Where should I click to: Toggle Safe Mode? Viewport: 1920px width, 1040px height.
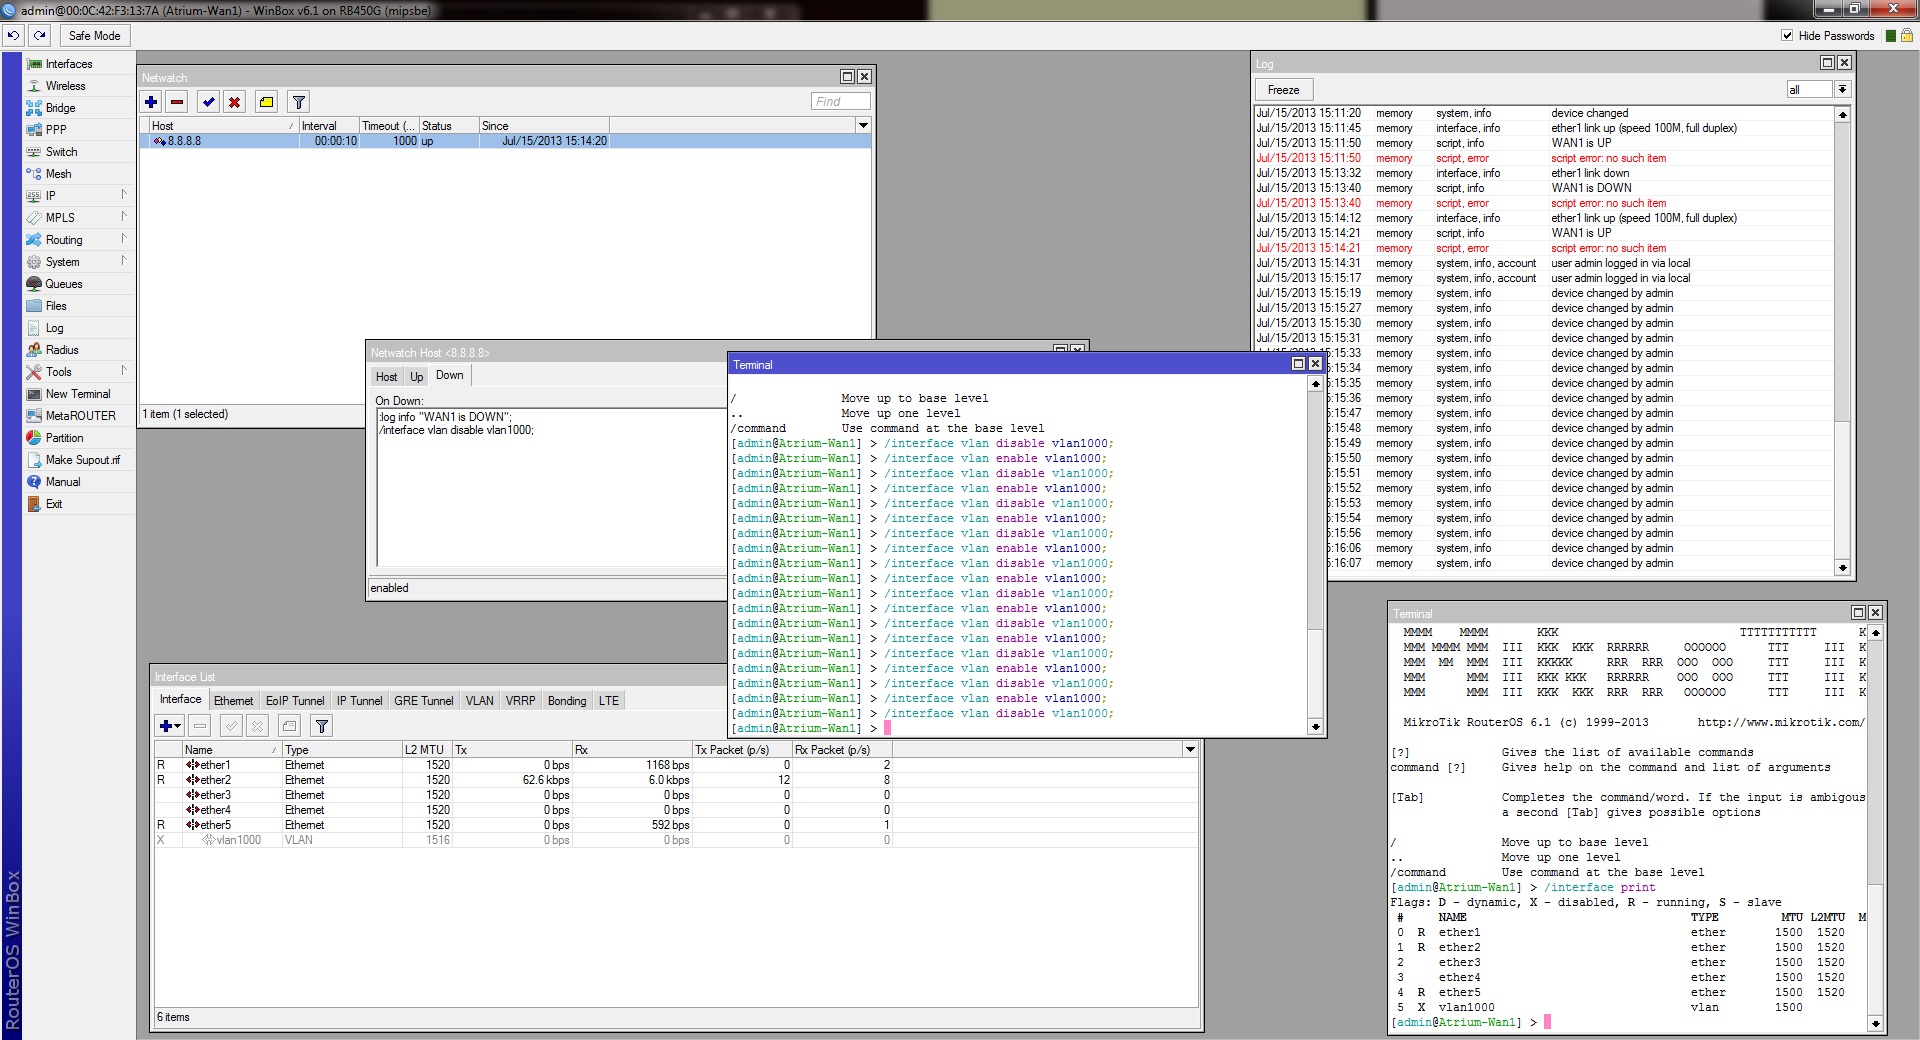(93, 35)
